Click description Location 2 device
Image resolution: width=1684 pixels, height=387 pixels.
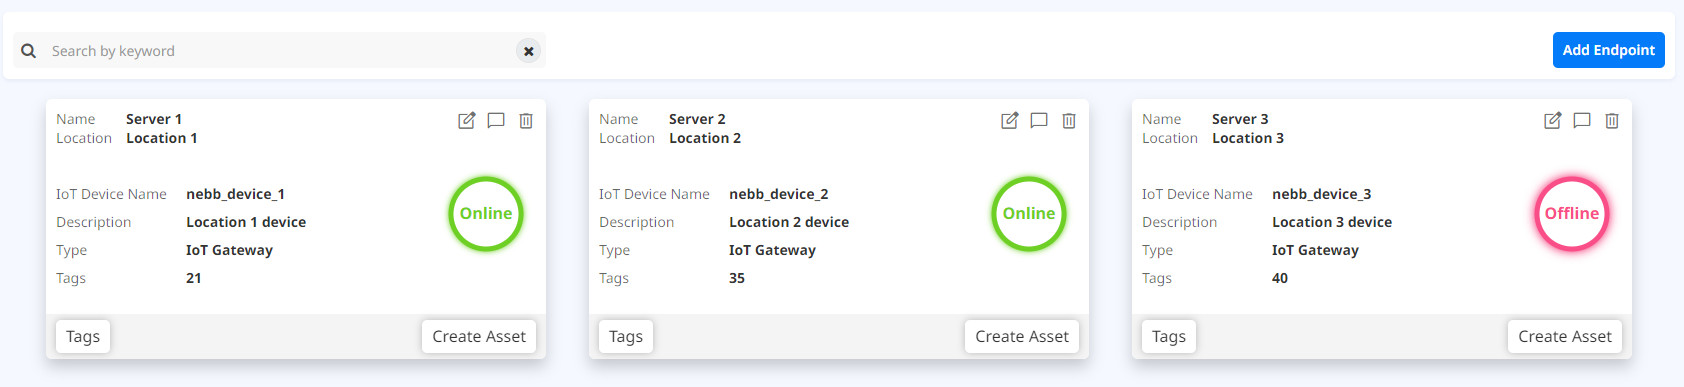pos(789,222)
